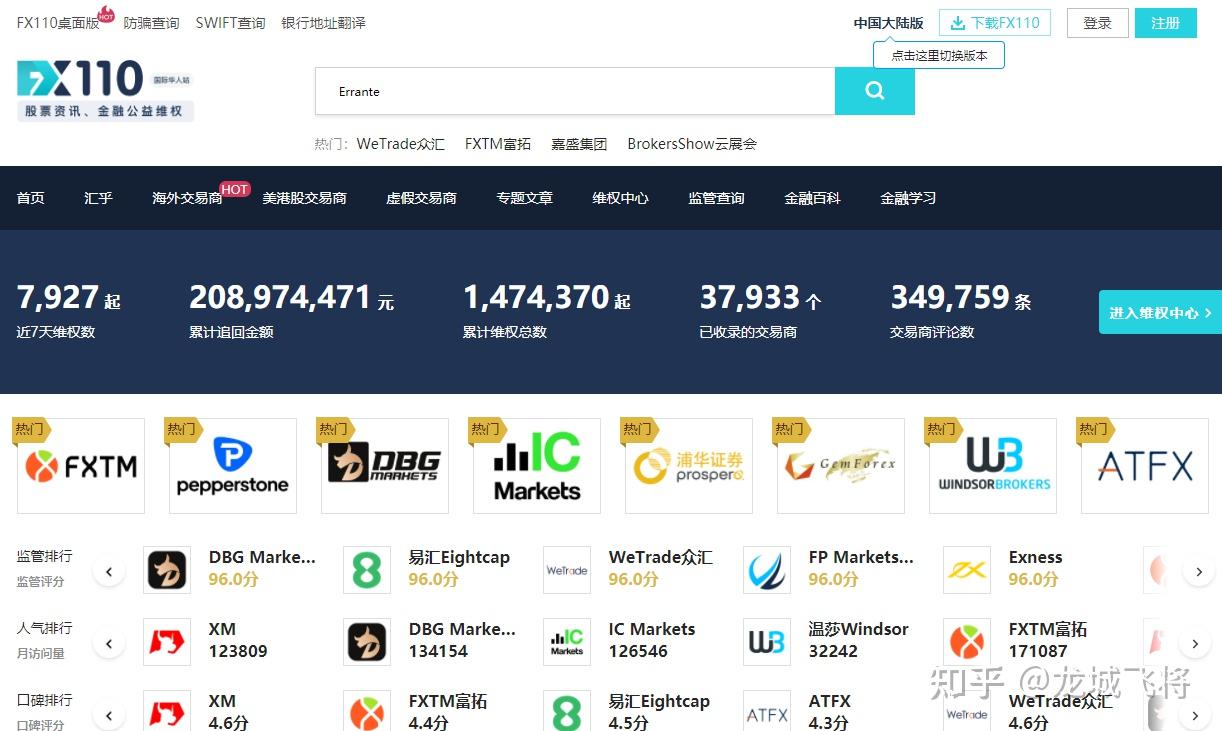Click WeTrade icon in 监管排行 row

(567, 570)
